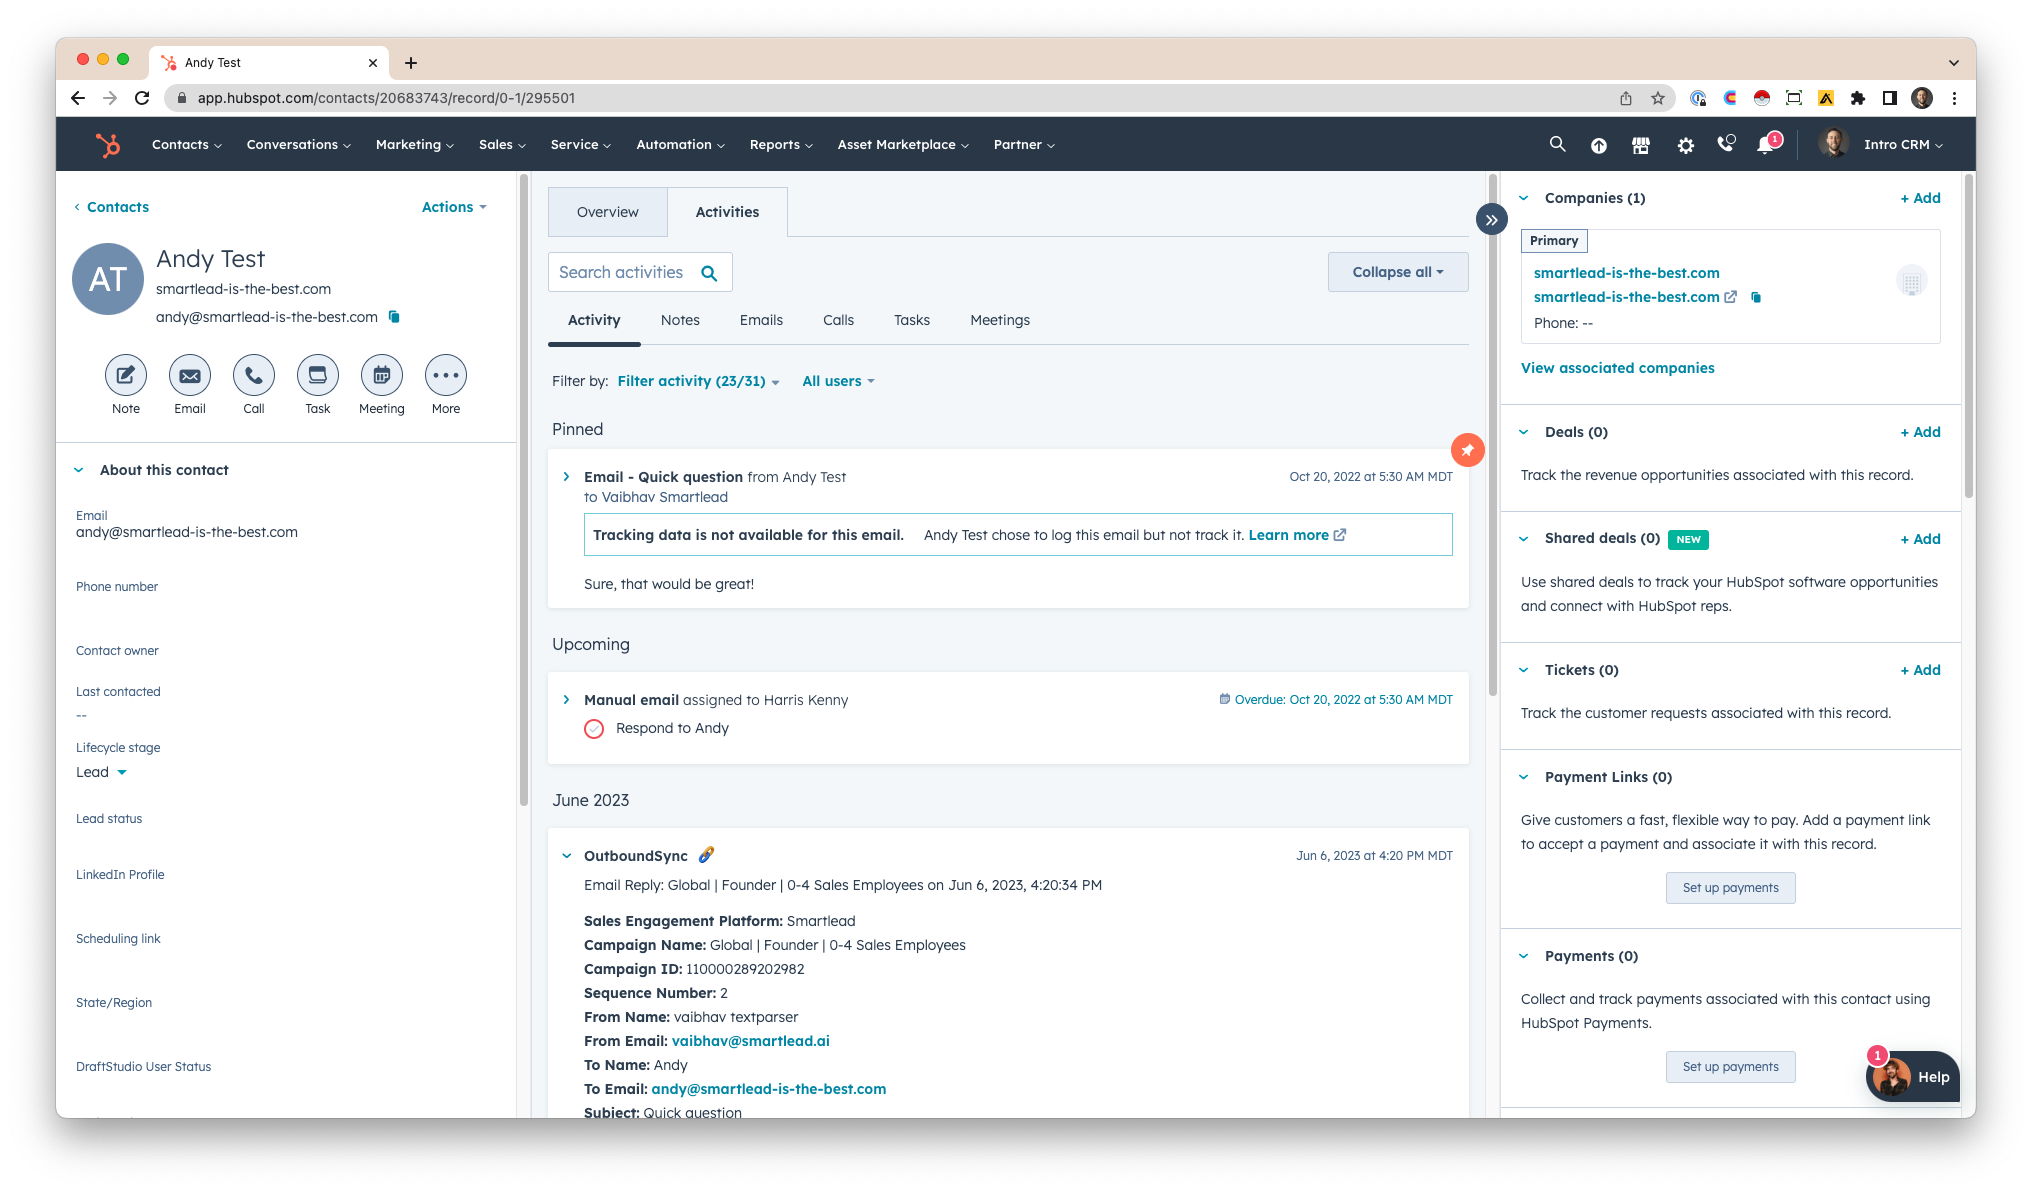
Task: Select the Meeting scheduling icon
Action: [x=381, y=375]
